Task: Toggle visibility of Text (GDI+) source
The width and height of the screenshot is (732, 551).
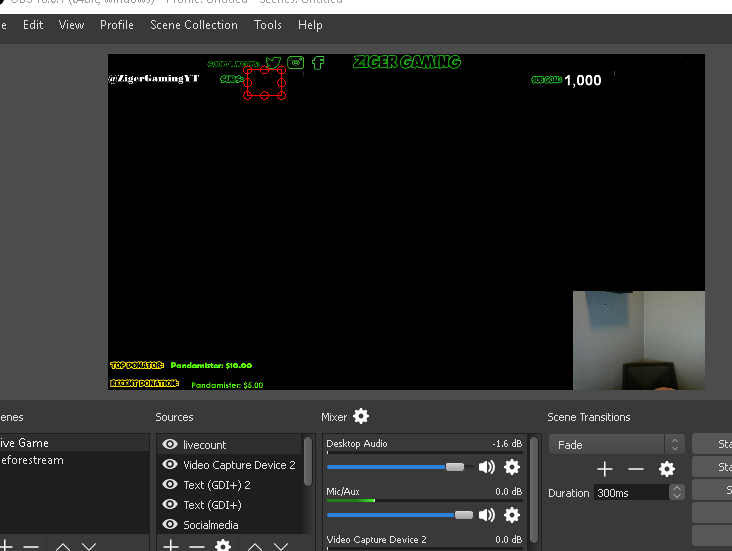Action: [170, 504]
